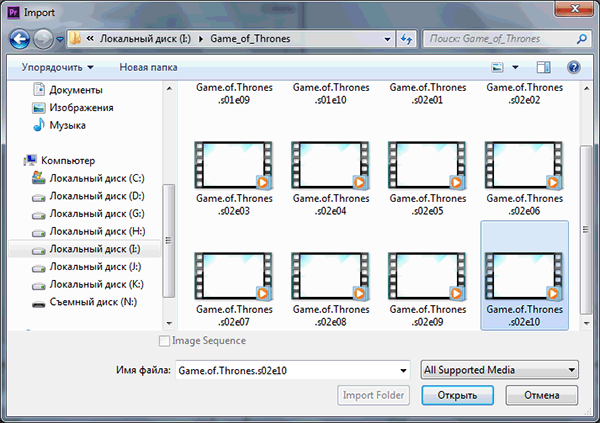
Task: Click the Game.of.Thrones.s02e02 file label
Action: [525, 94]
